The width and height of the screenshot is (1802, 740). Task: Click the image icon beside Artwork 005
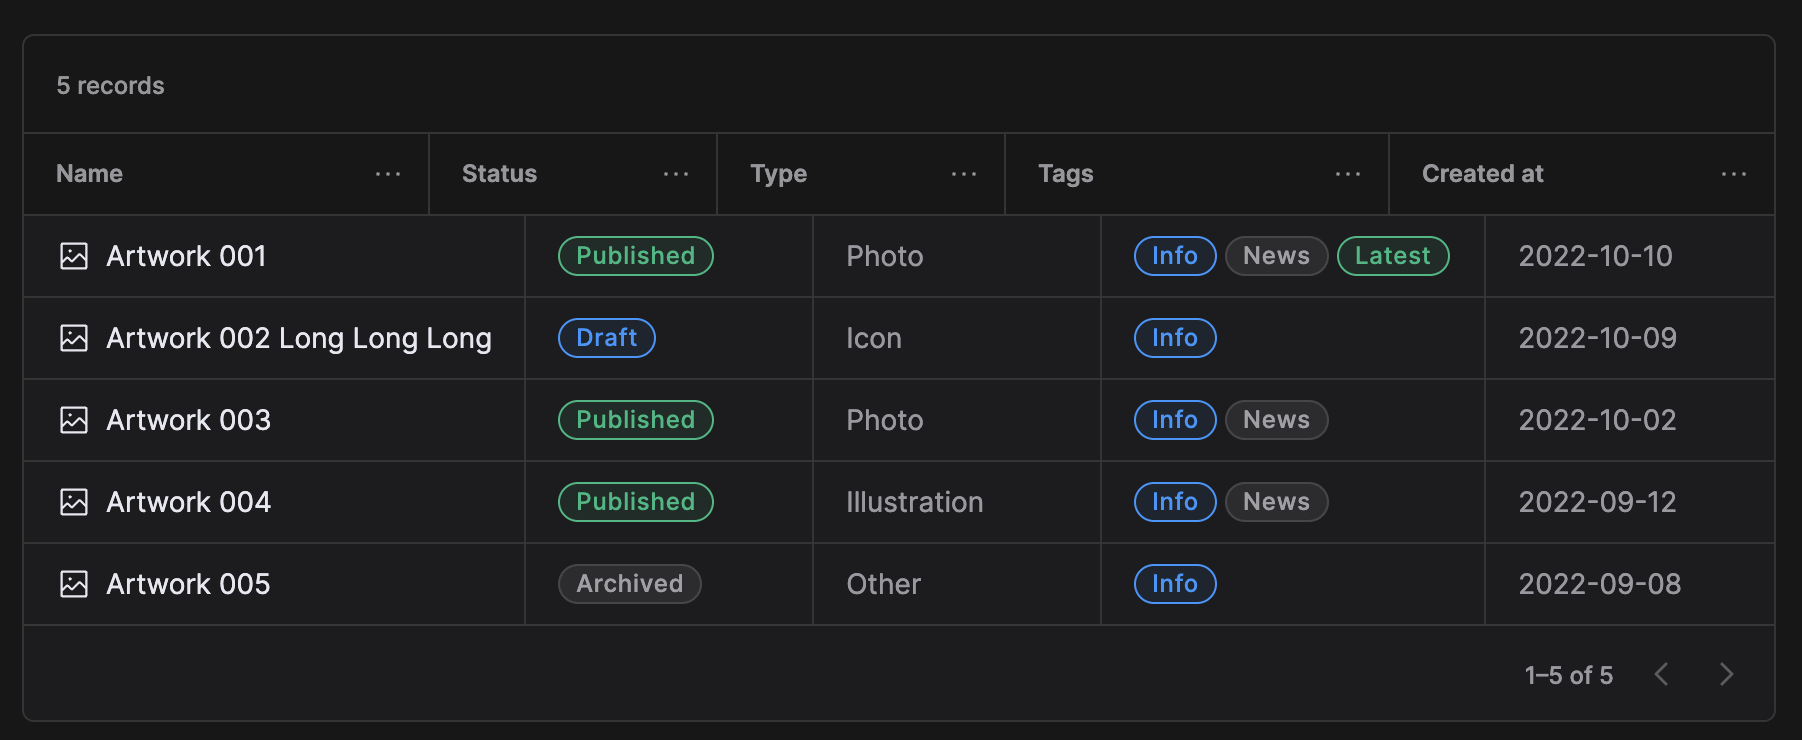click(x=74, y=584)
